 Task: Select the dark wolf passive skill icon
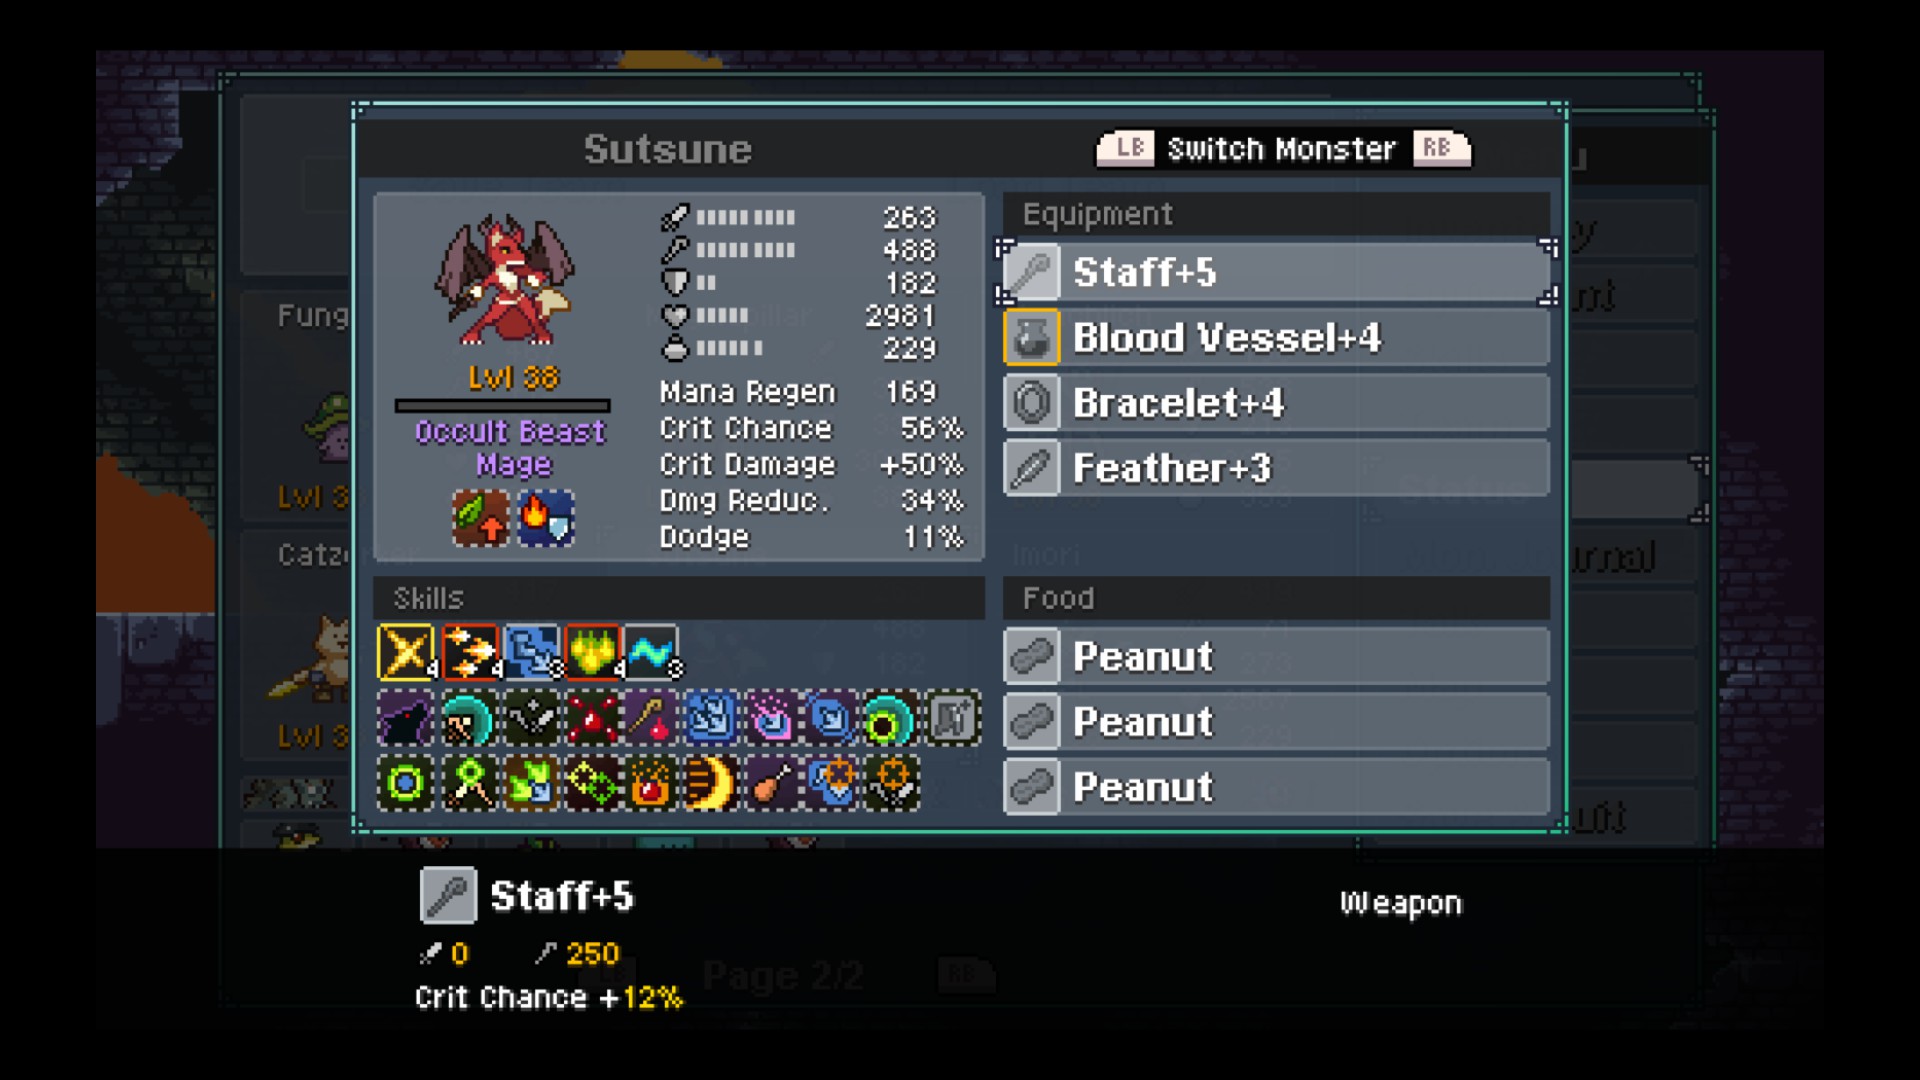[x=405, y=718]
